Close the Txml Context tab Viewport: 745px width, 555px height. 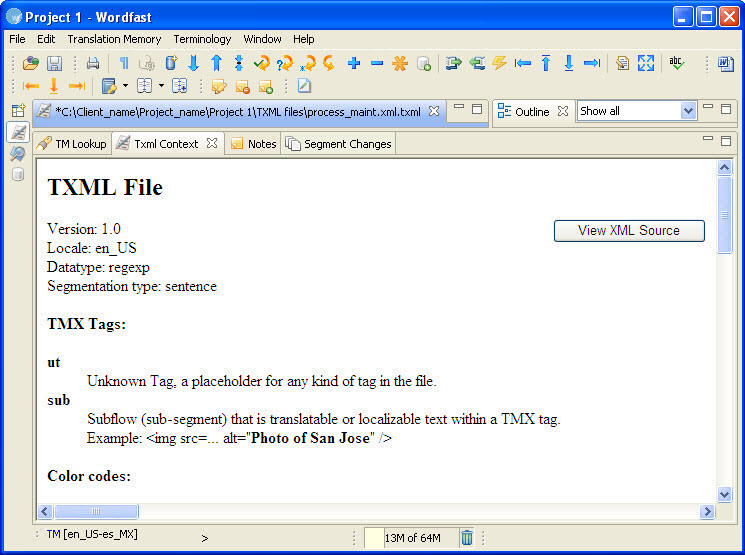click(x=212, y=143)
